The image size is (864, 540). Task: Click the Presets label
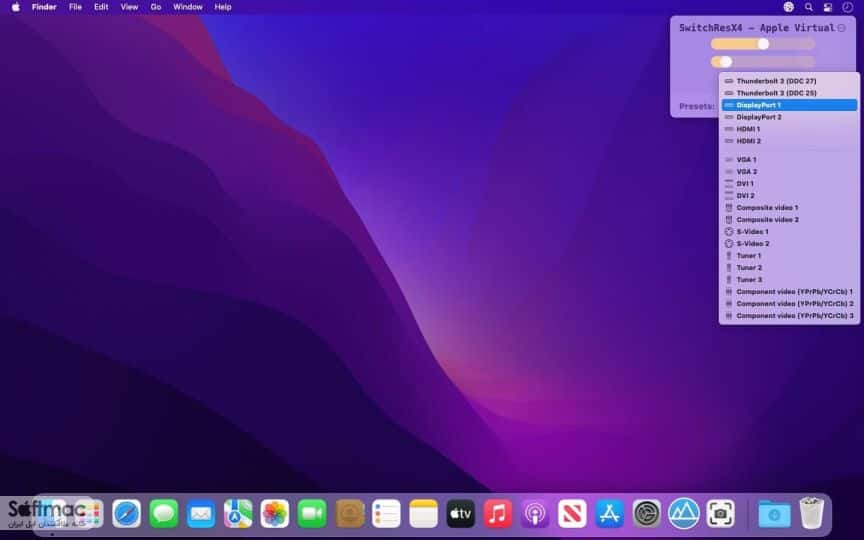click(697, 106)
